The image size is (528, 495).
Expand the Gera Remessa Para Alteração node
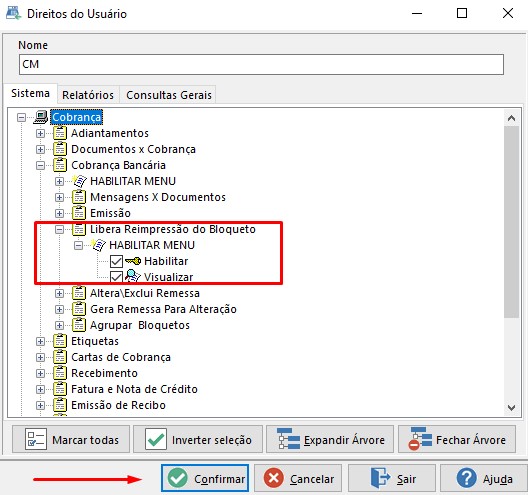click(x=59, y=309)
